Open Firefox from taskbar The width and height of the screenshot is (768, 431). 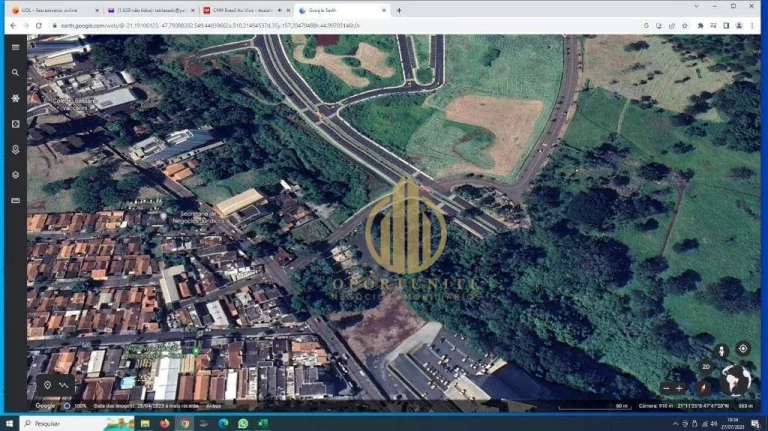pos(165,423)
